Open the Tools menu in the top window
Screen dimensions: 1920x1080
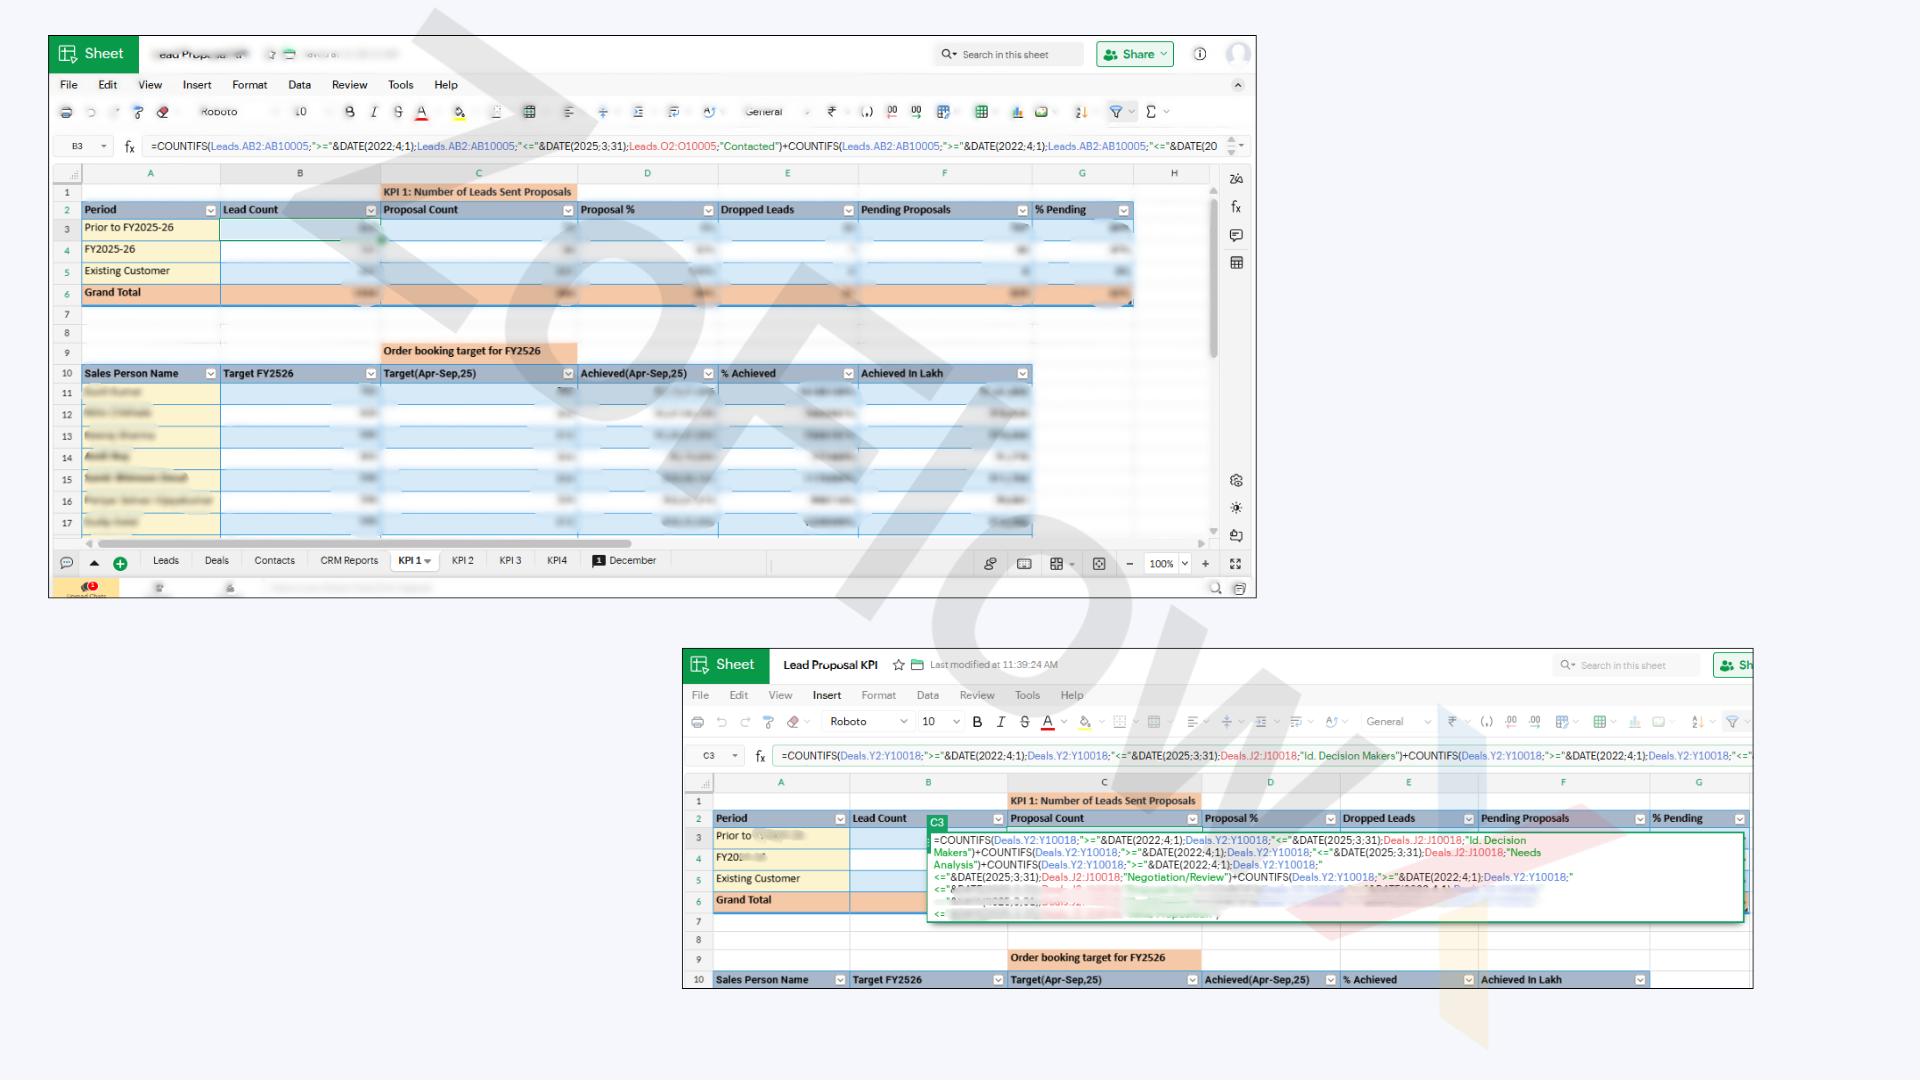click(x=401, y=85)
